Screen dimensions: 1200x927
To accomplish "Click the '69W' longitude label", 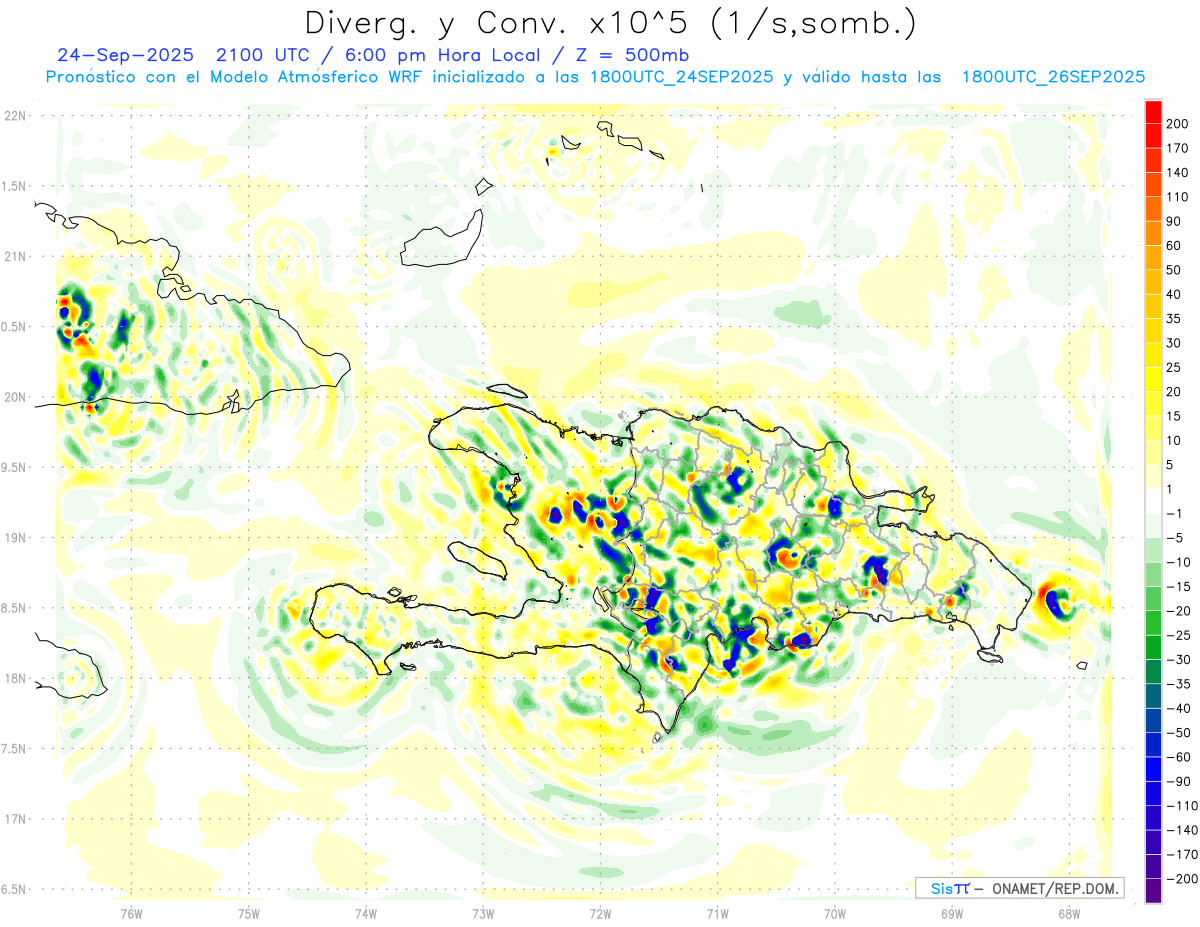I will click(951, 913).
